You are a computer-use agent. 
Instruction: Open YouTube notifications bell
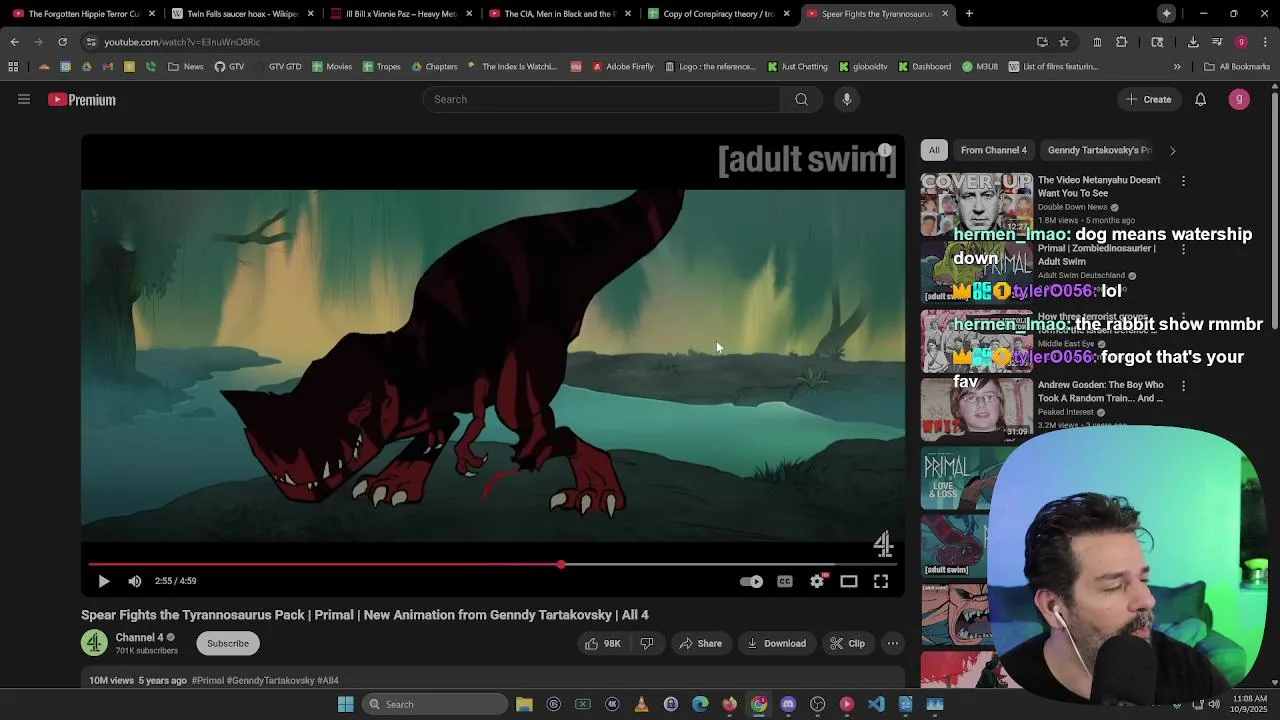(1201, 99)
